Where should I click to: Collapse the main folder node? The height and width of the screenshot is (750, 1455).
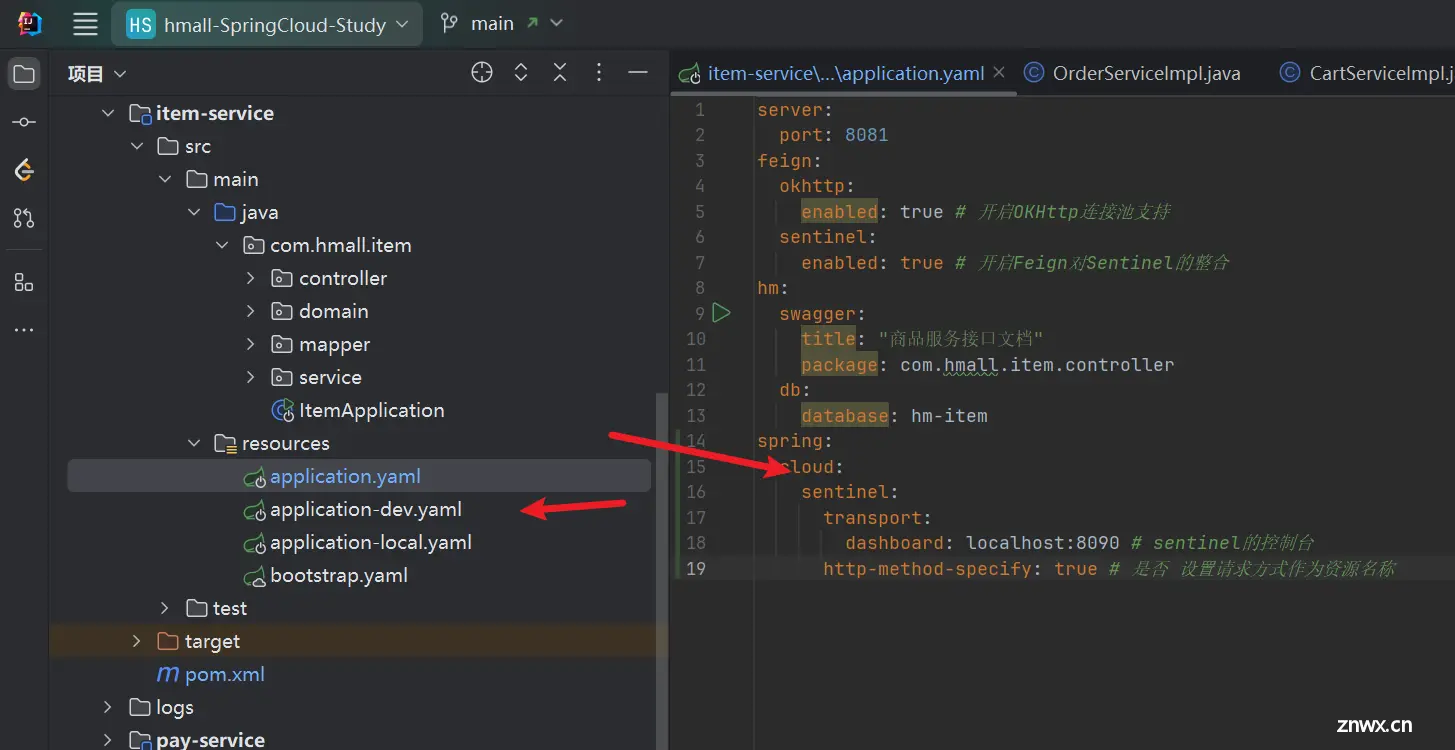click(164, 180)
